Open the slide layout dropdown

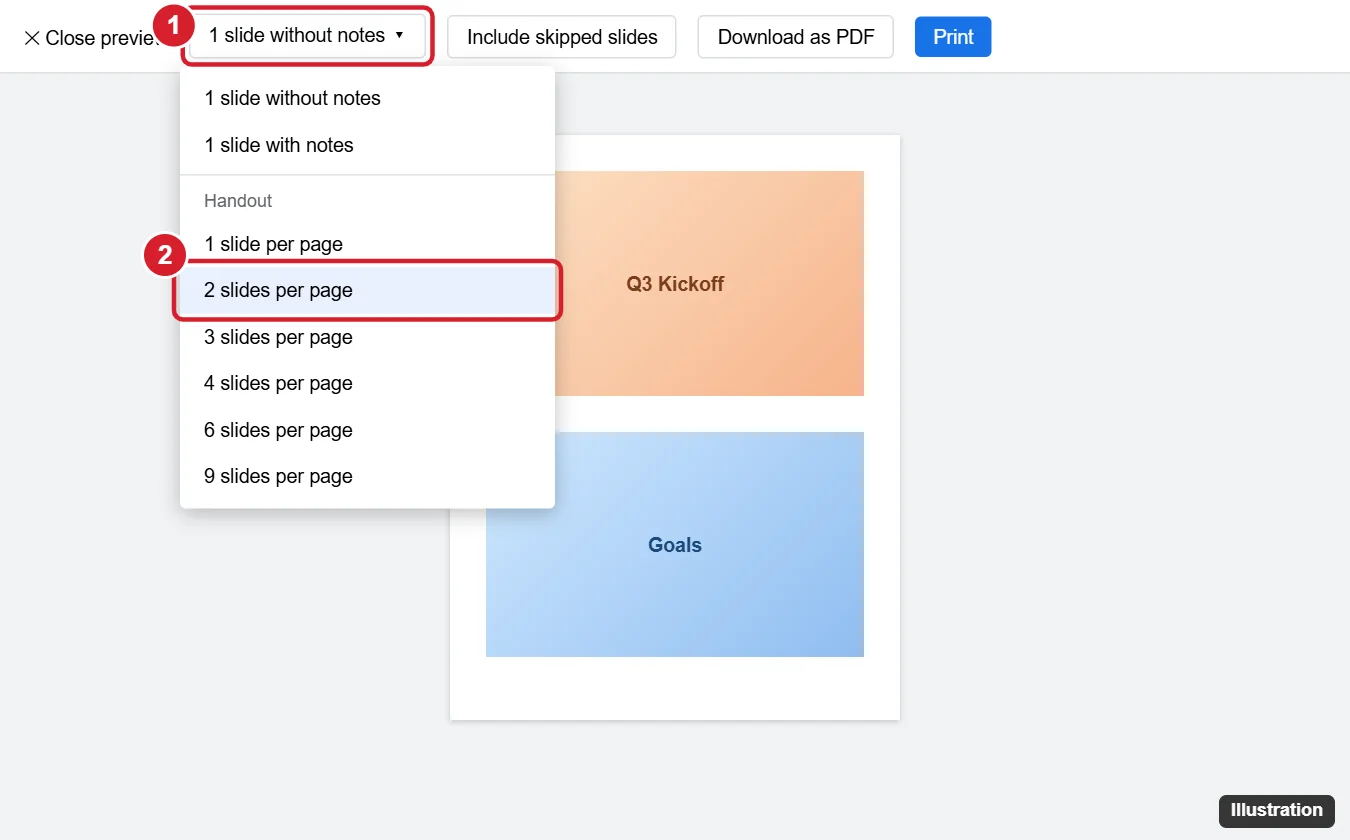coord(307,36)
